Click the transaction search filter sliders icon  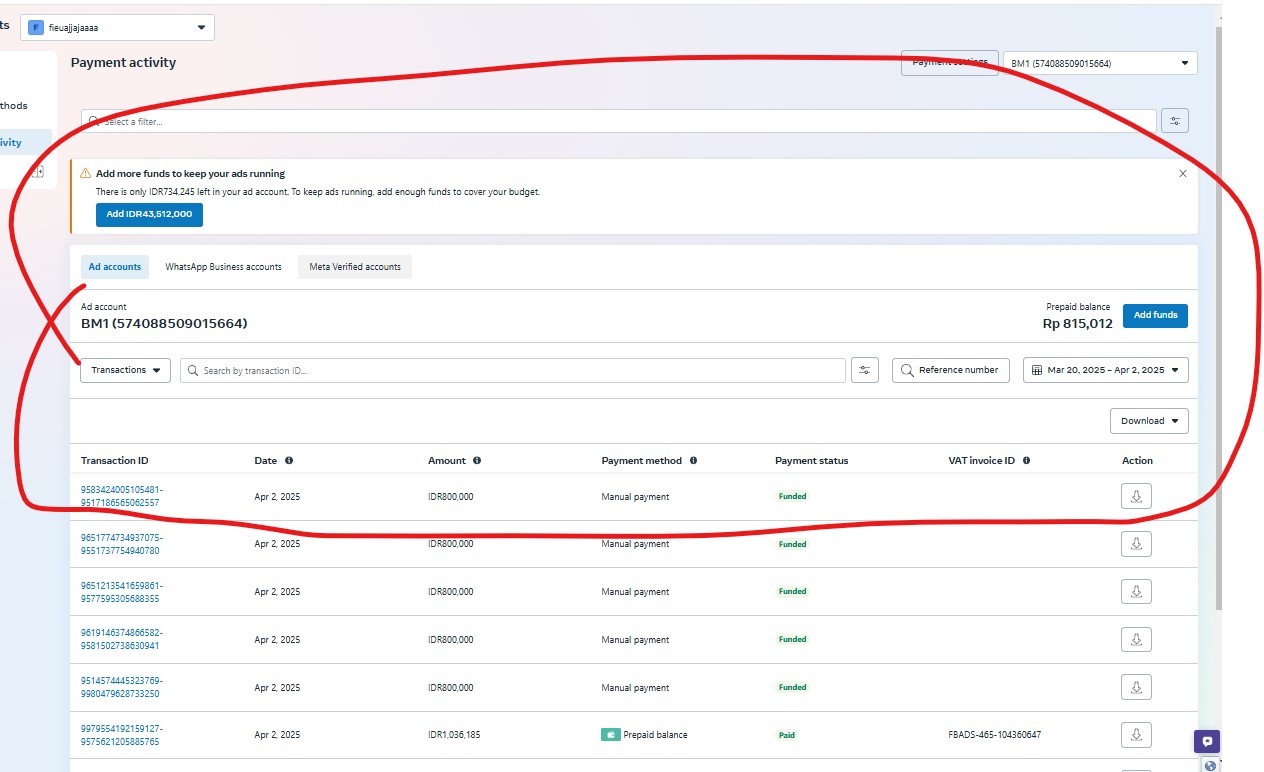pos(865,370)
